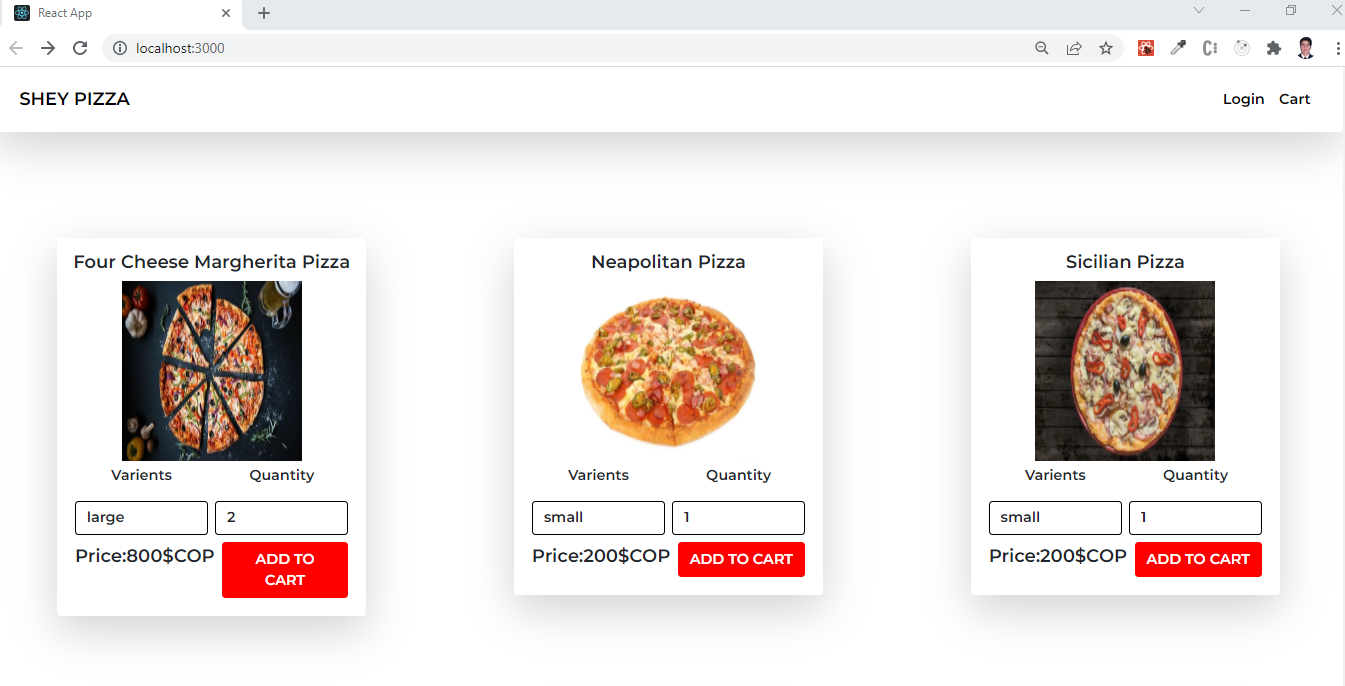Screen dimensions: 1345x686
Task: Open the Login page
Action: click(x=1243, y=98)
